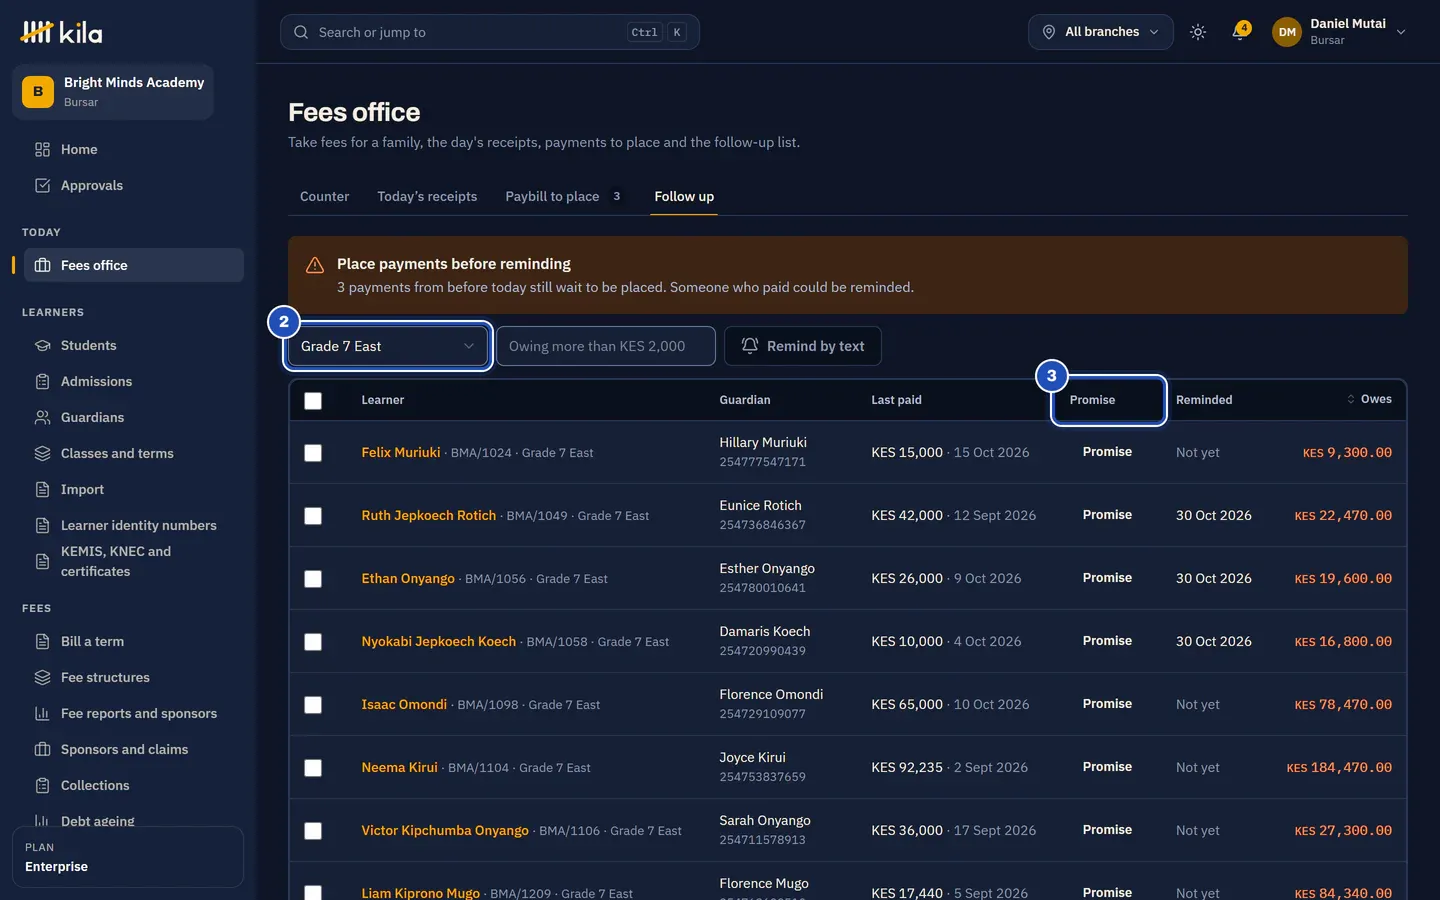
Task: Check the box for Felix Muriuki
Action: pyautogui.click(x=313, y=453)
